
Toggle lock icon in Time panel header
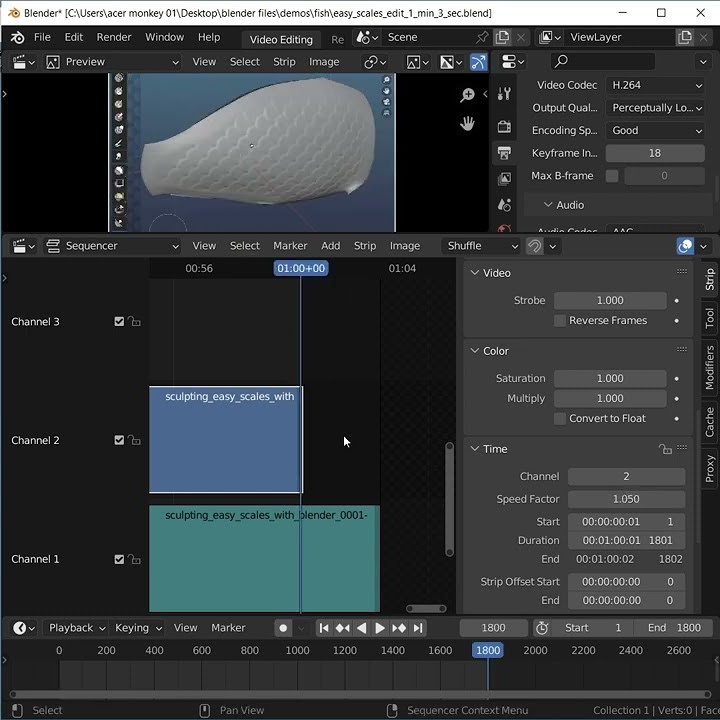click(665, 449)
